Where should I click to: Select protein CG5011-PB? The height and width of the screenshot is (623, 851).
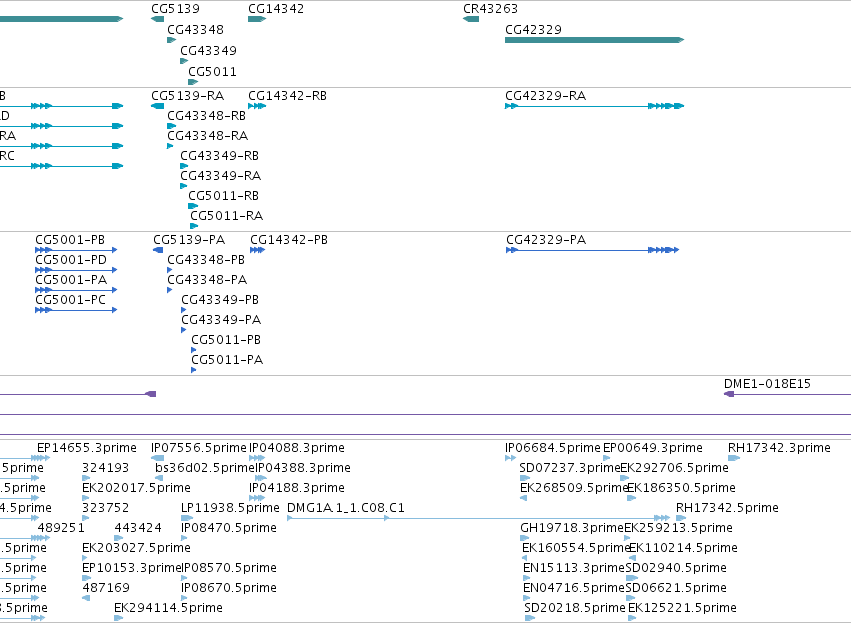click(x=226, y=340)
